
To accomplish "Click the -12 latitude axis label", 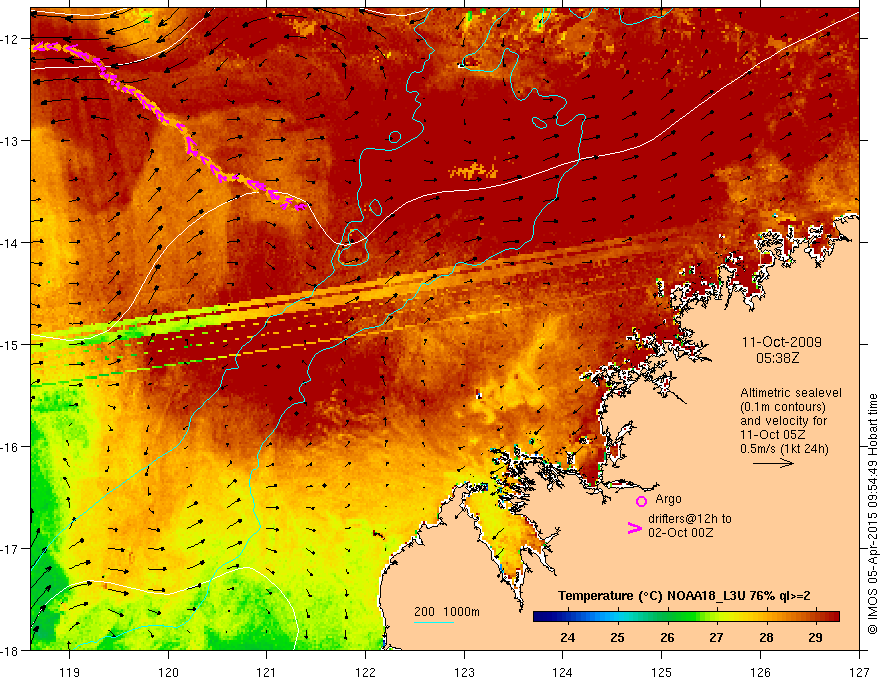I will pyautogui.click(x=10, y=39).
